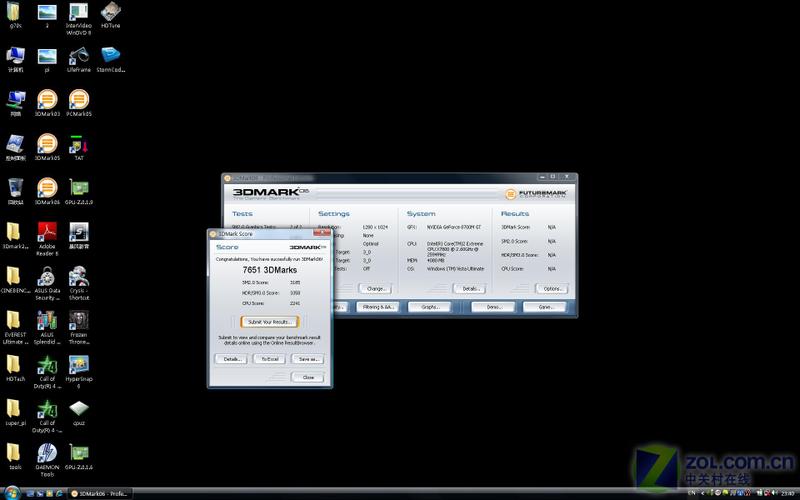
Task: Open the super_pi folder
Action: [15, 413]
